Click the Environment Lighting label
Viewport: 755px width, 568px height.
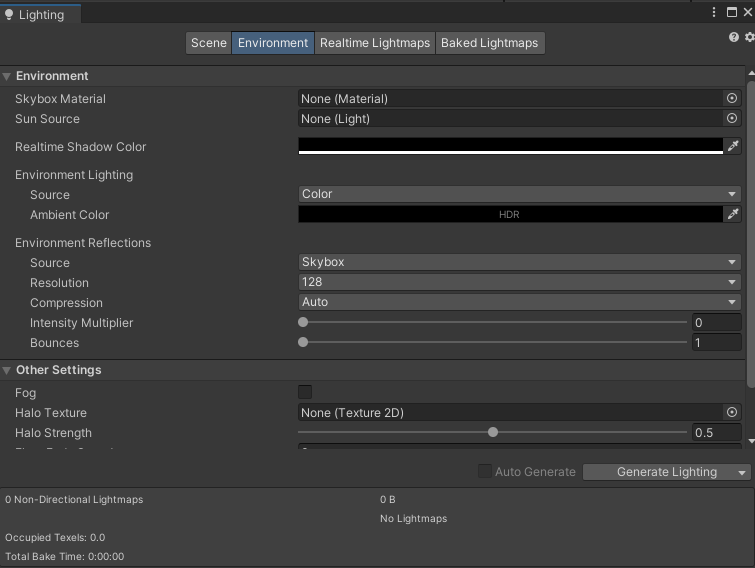coord(74,175)
